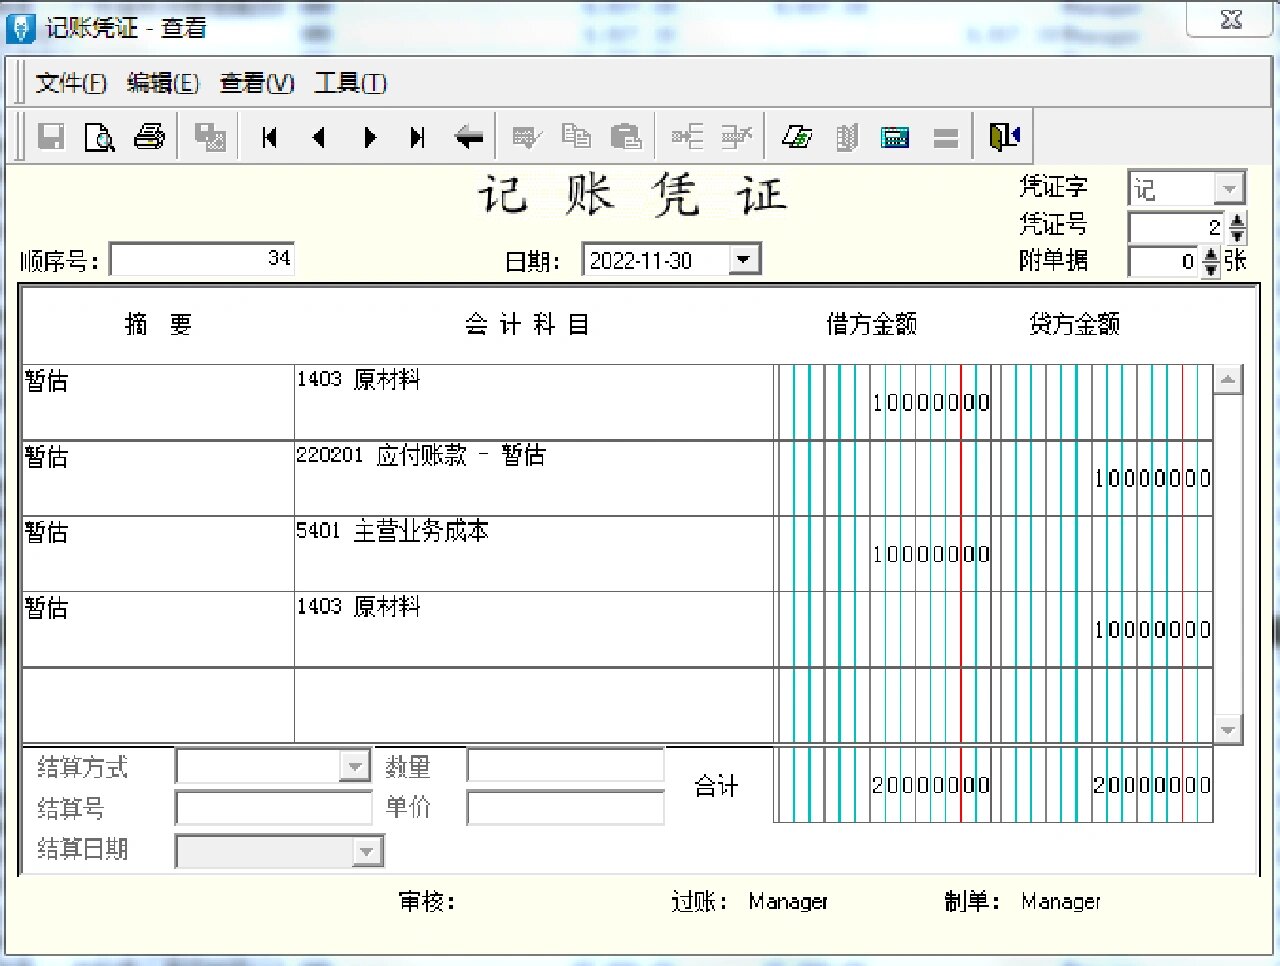
Task: Close the 记账凭证 window
Action: 1231,20
